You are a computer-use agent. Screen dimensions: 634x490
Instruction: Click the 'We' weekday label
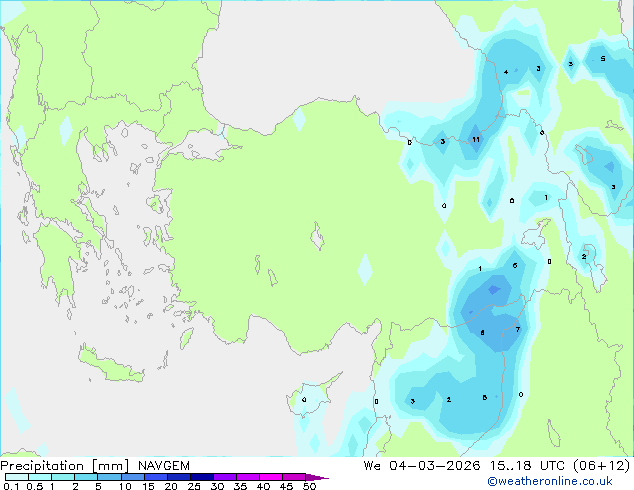372,466
